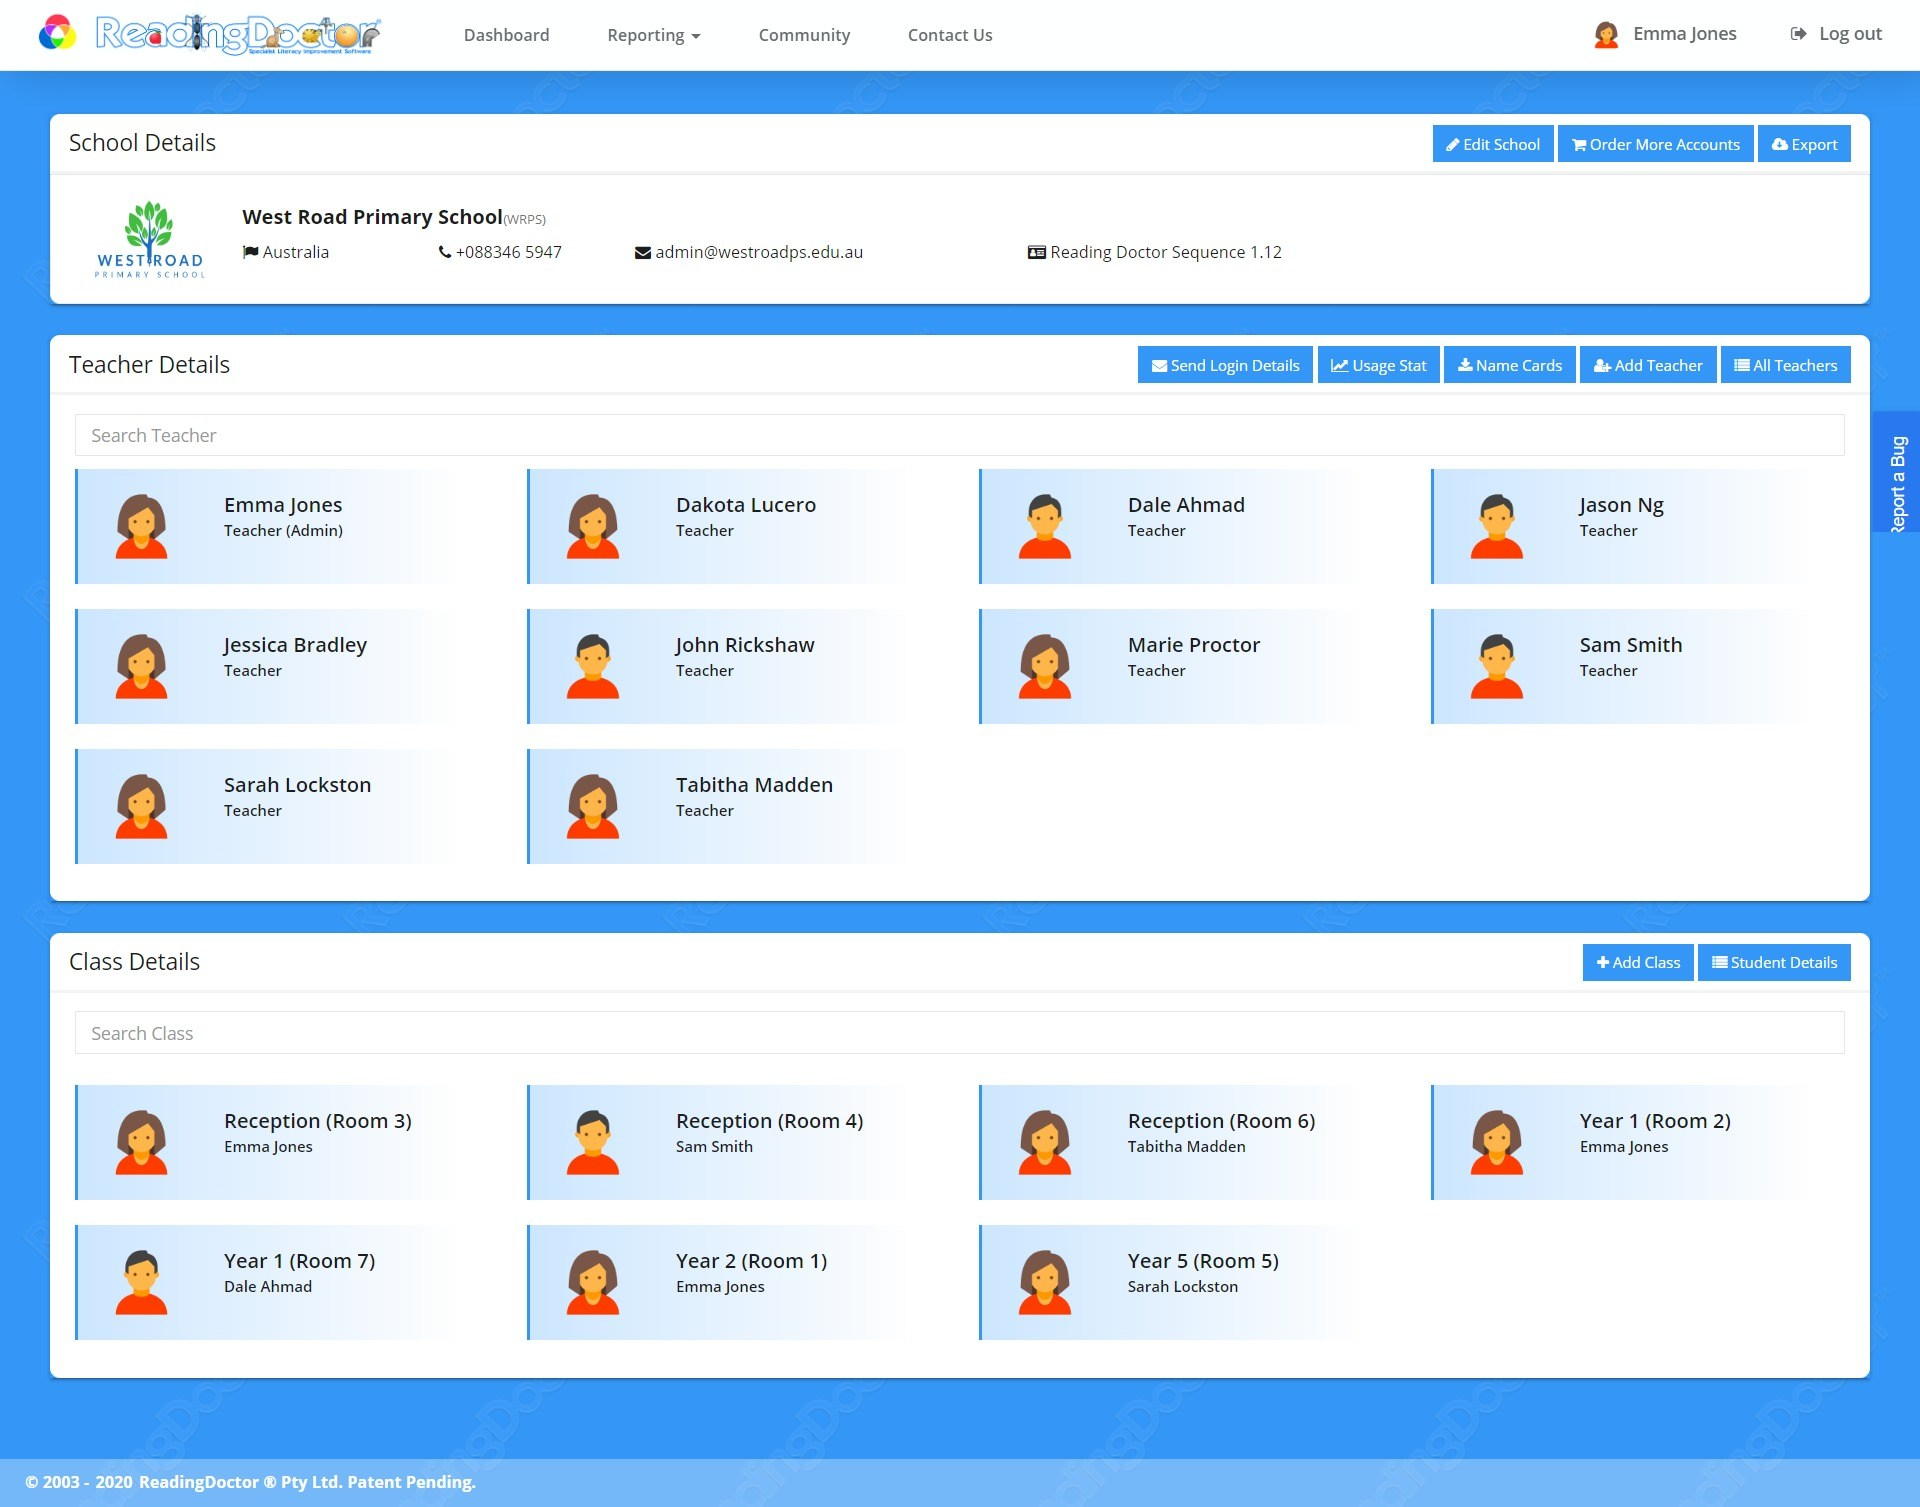
Task: Click Emma Jones profile avatar in header
Action: click(1606, 35)
